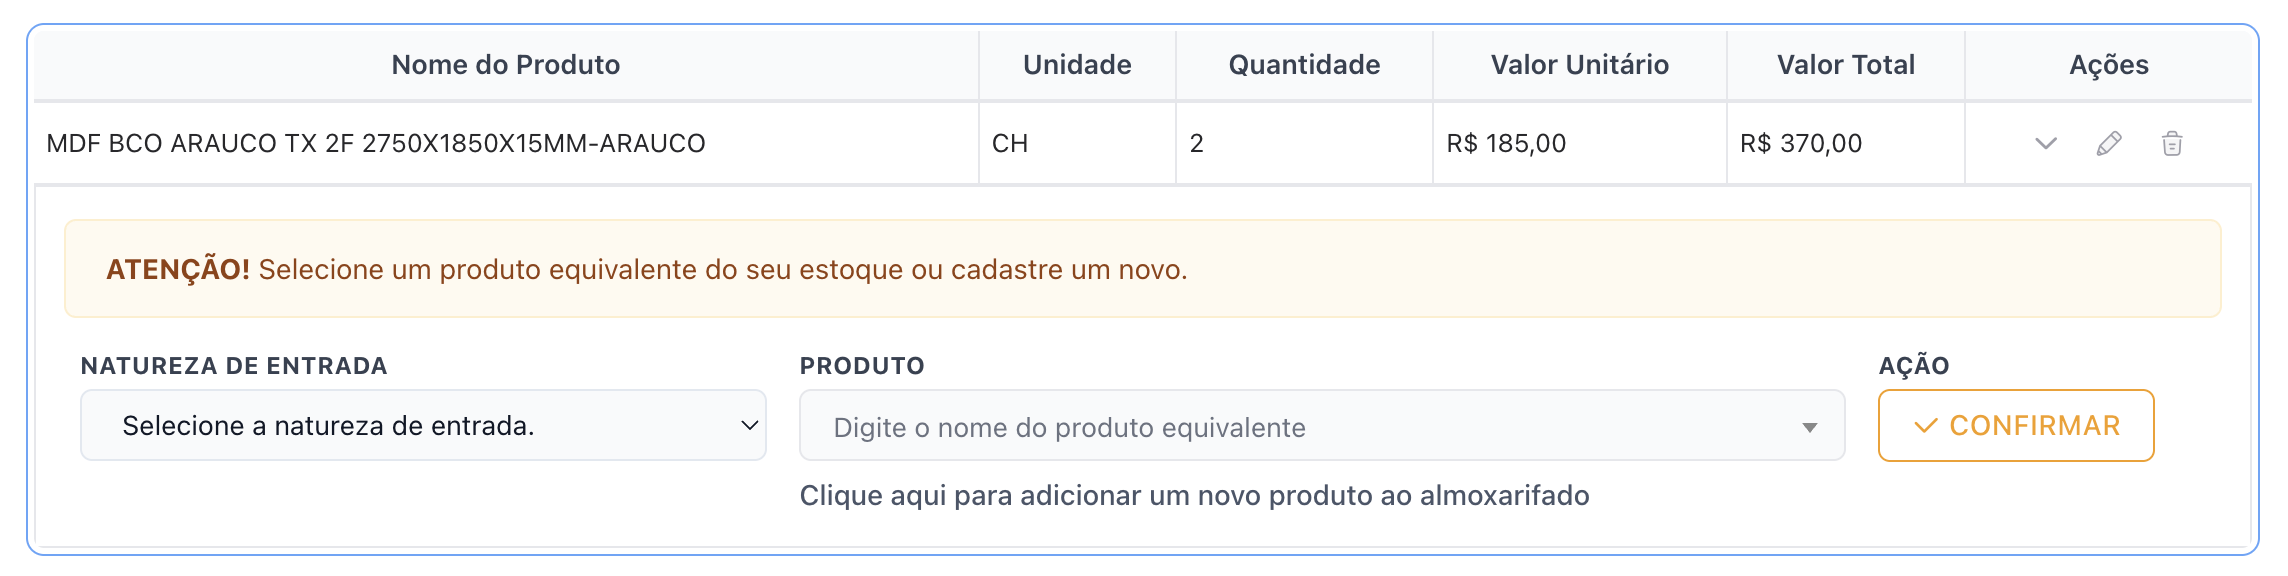2288x576 pixels.
Task: Collapse the product row with the chevron icon
Action: [2045, 144]
